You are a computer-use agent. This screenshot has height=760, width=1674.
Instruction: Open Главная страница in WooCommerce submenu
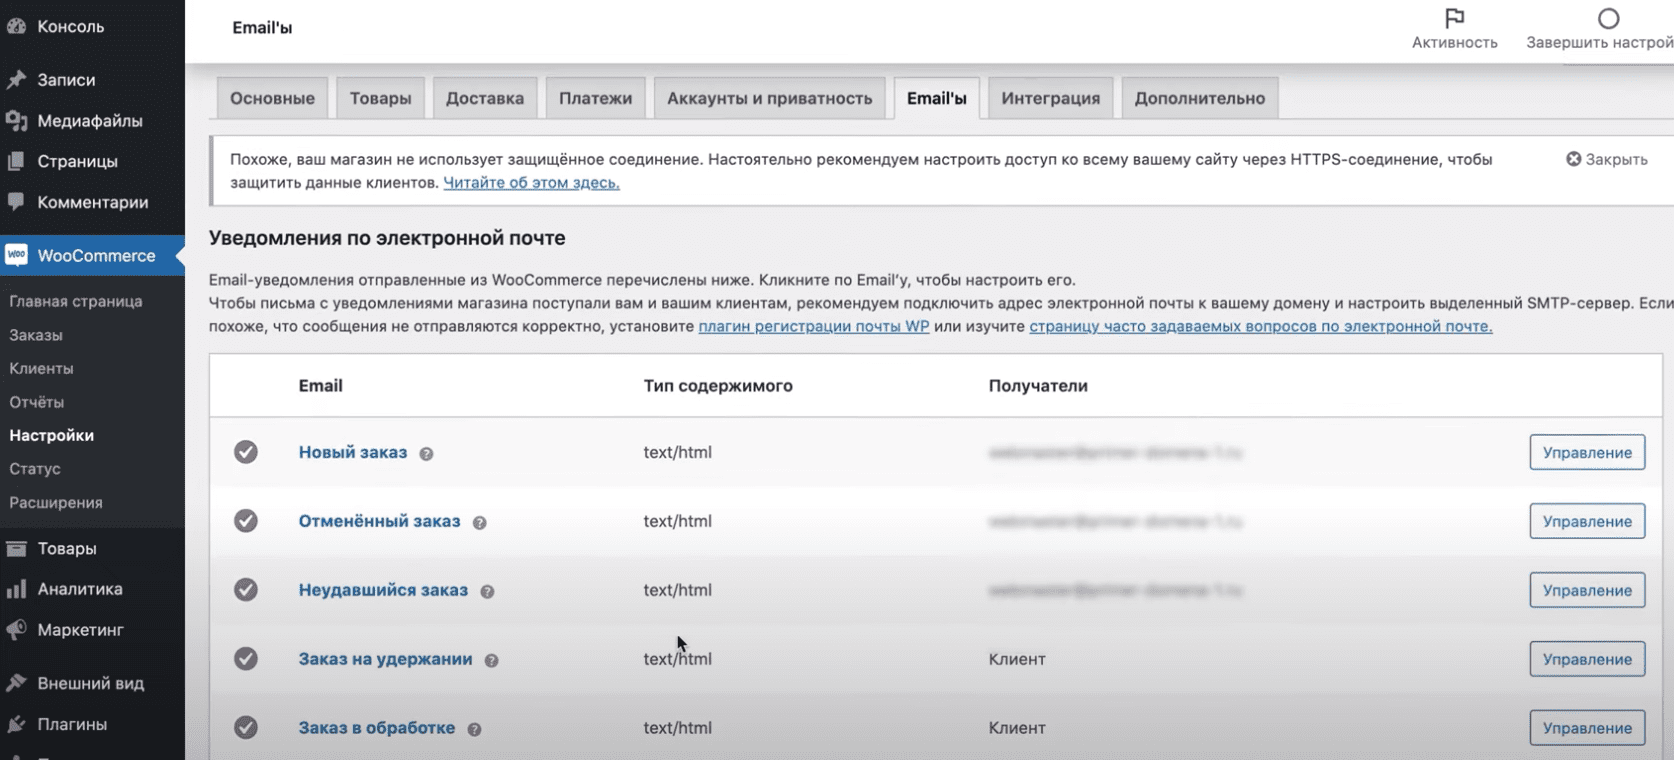pos(76,301)
